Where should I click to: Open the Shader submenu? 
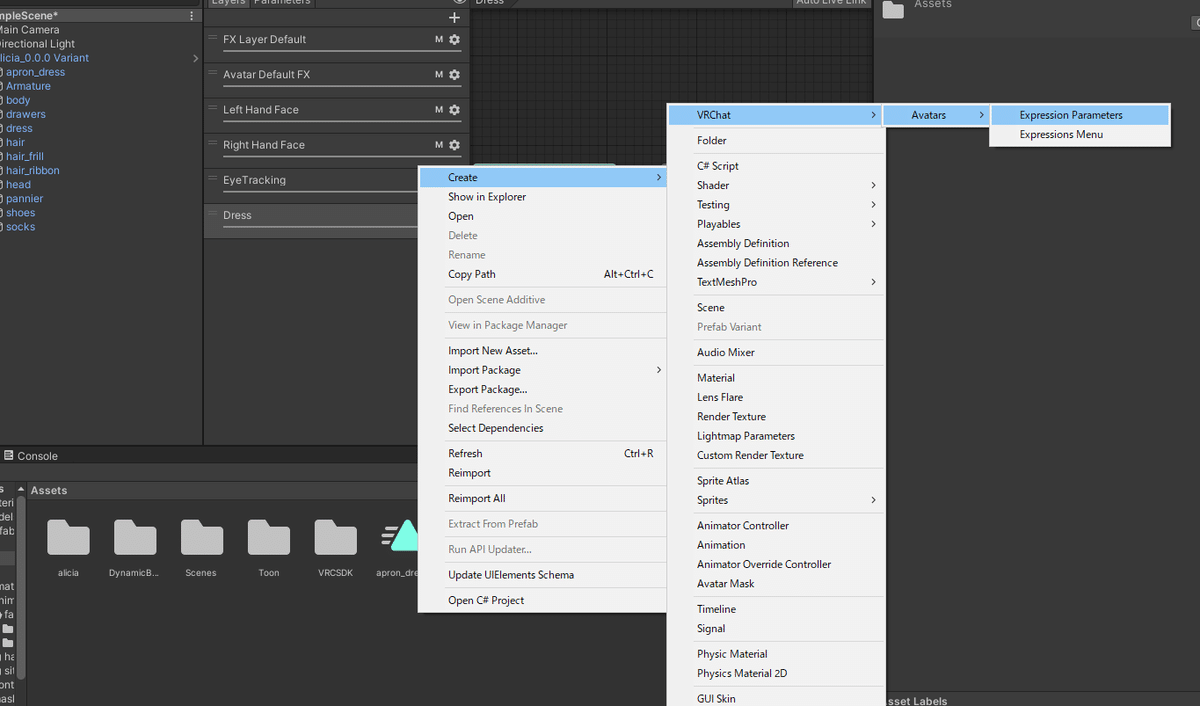tap(776, 186)
